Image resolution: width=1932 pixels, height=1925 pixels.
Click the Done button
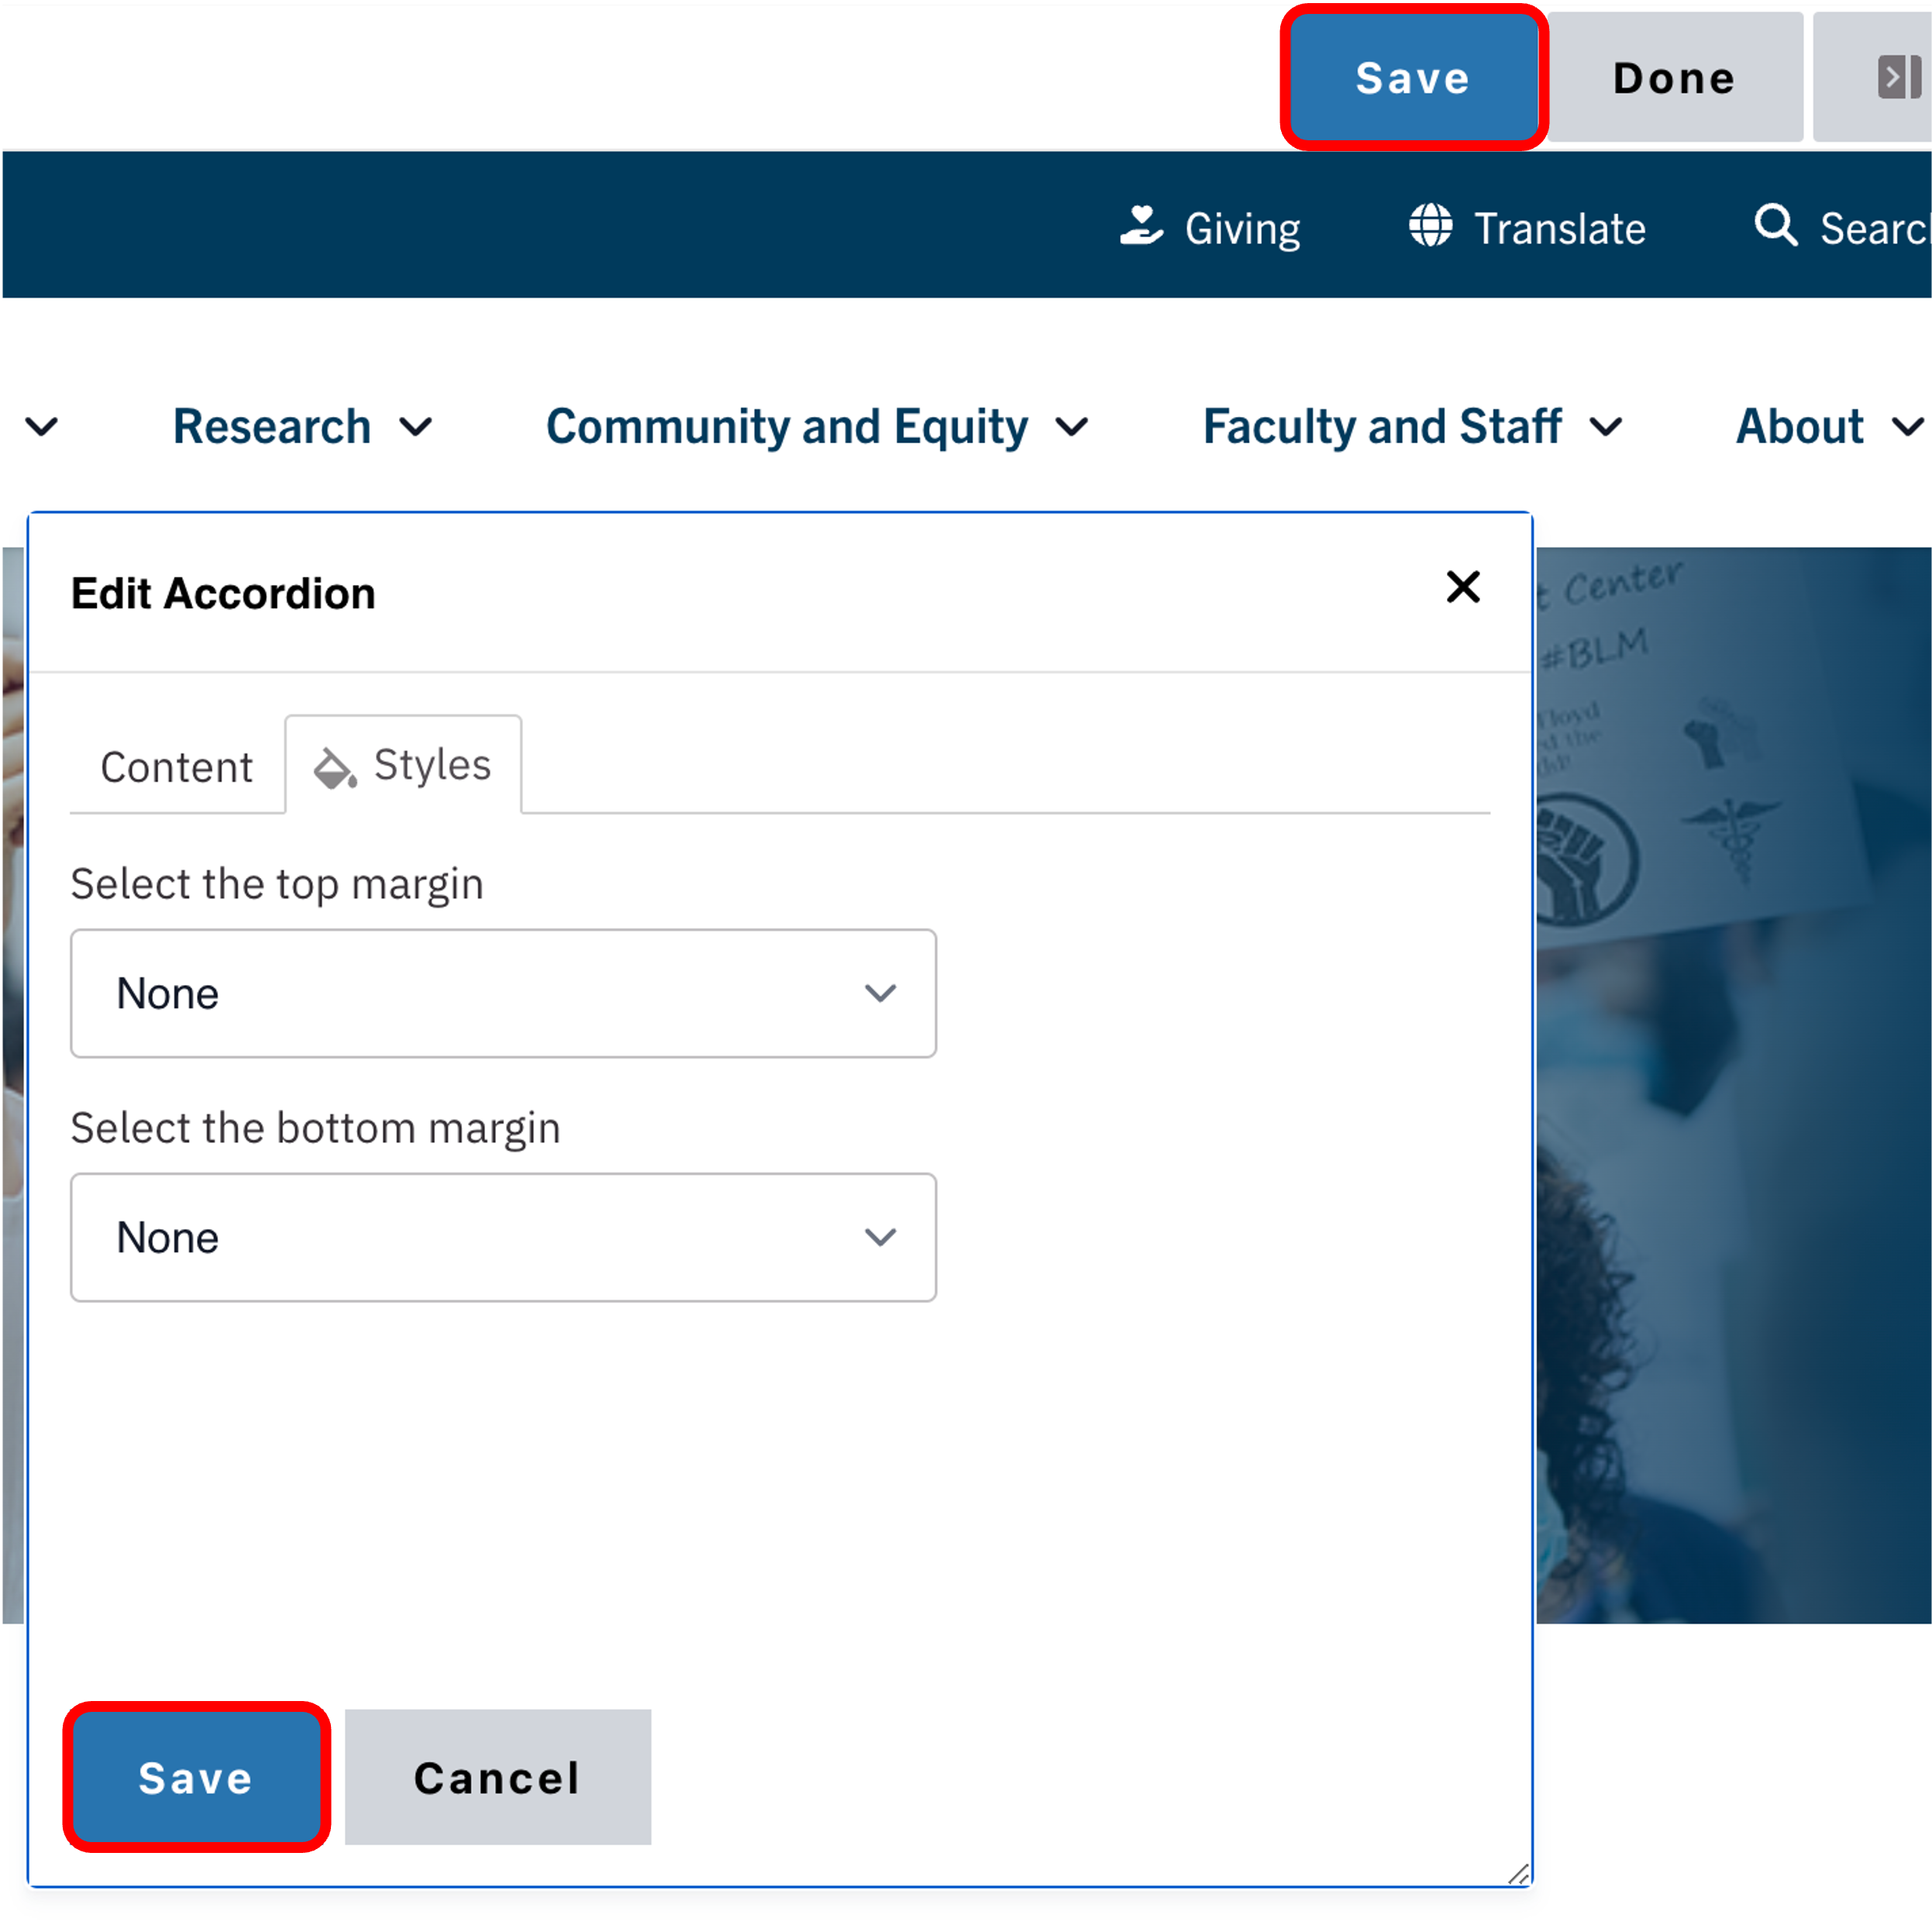pyautogui.click(x=1674, y=78)
